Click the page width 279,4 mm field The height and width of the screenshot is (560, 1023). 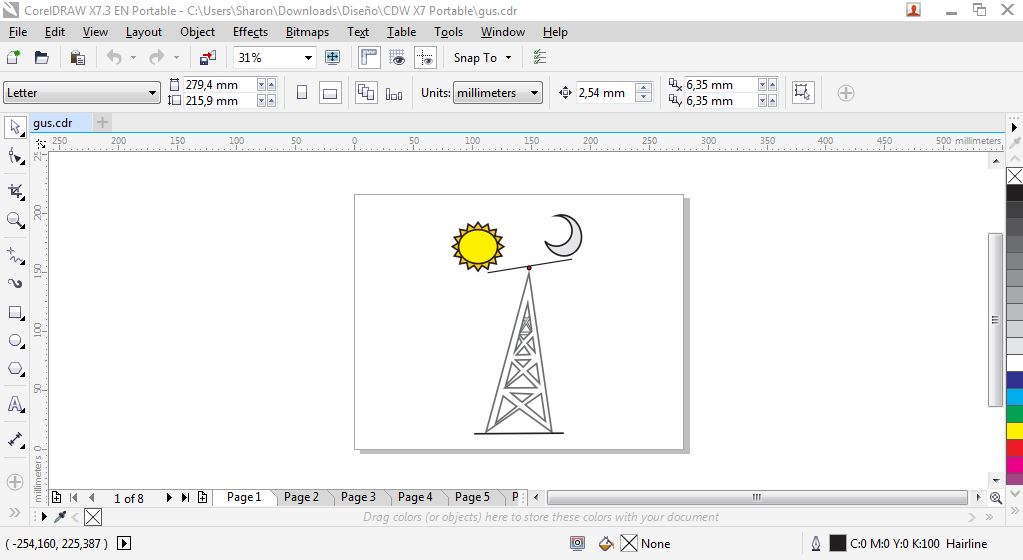tap(220, 85)
